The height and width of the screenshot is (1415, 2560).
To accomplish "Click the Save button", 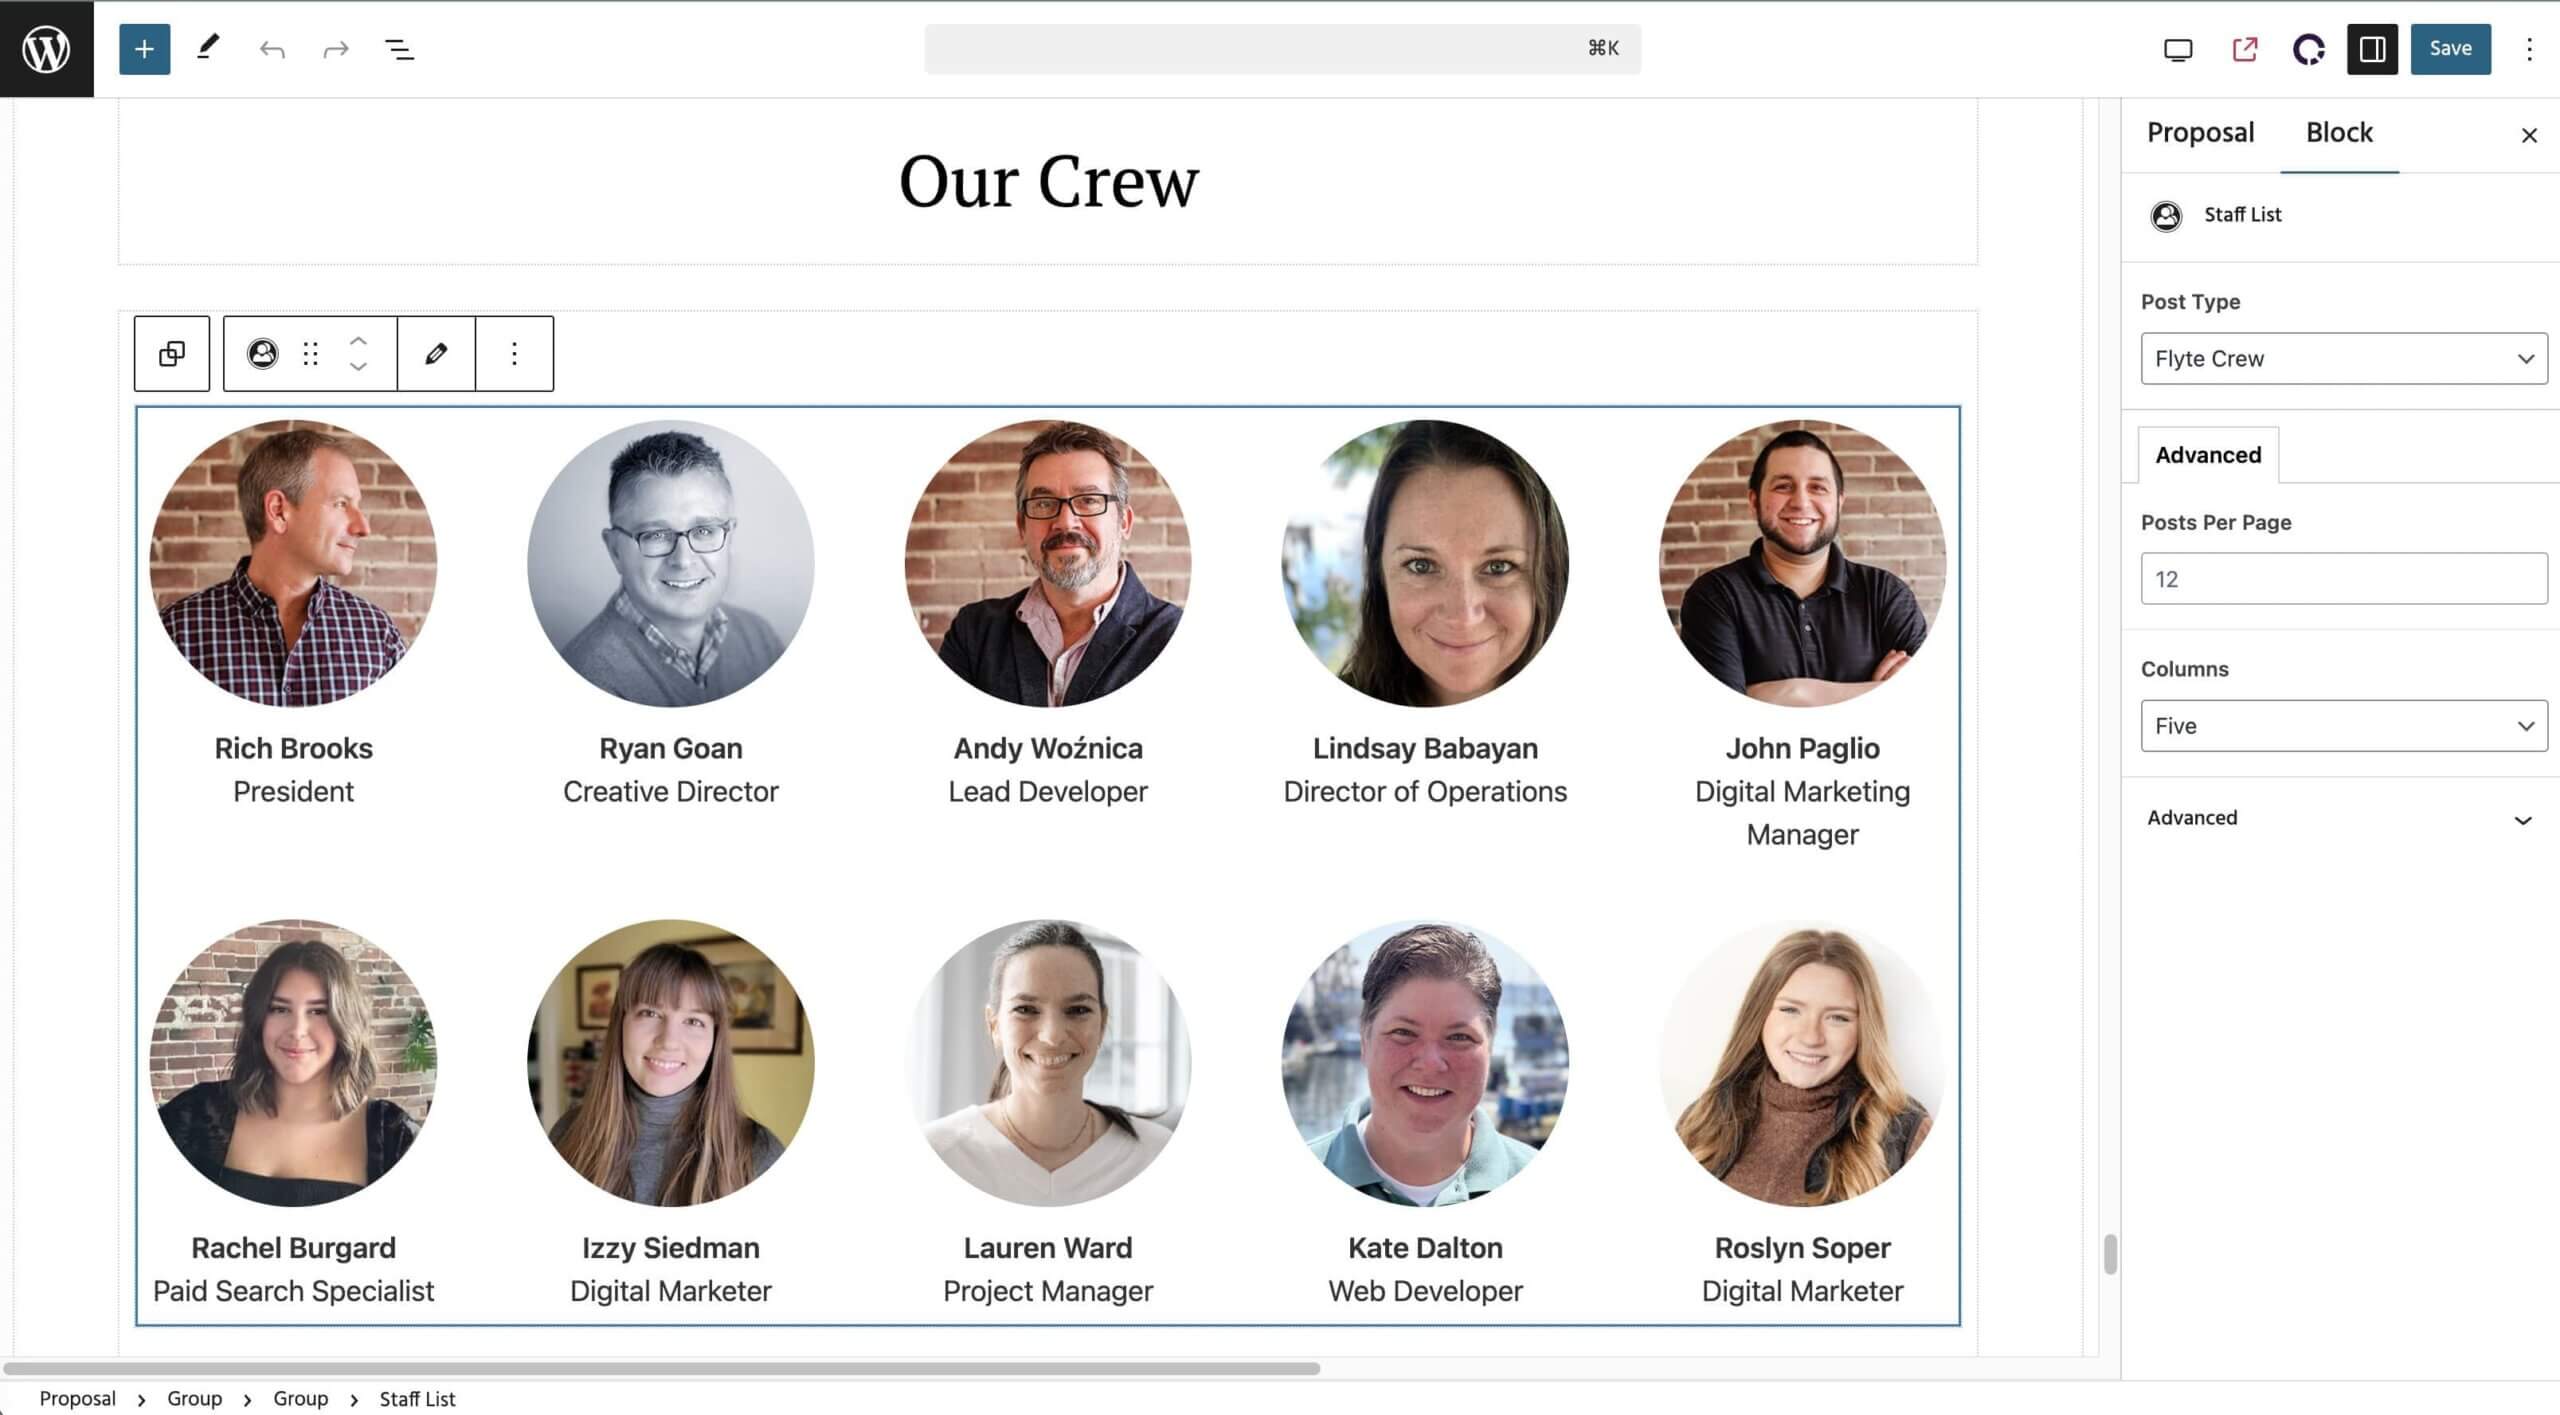I will tap(2450, 49).
